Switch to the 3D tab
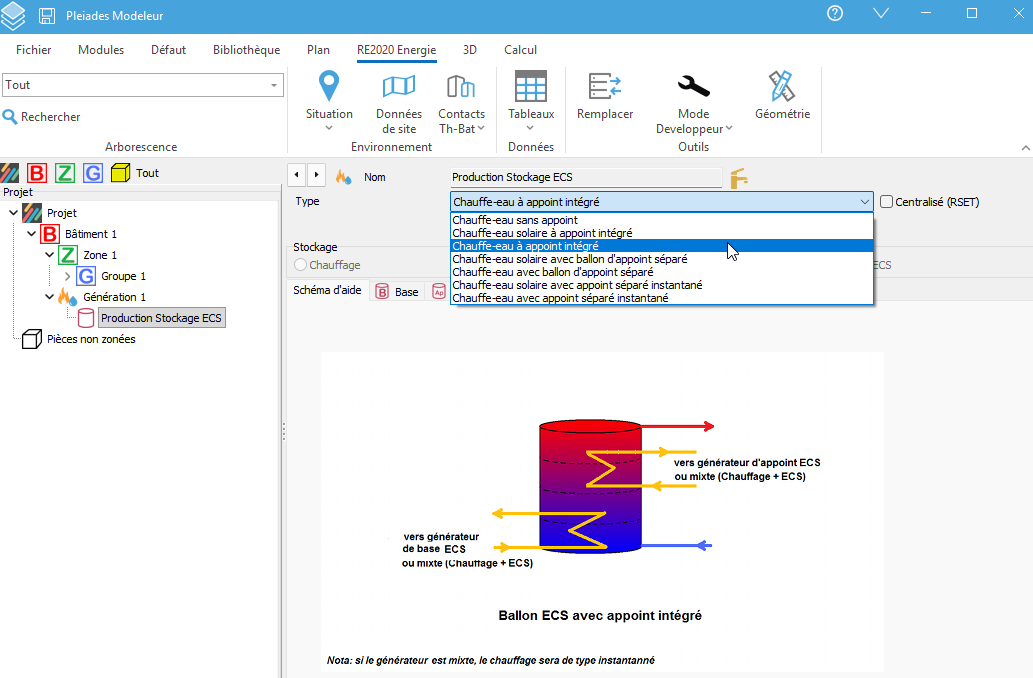 (x=470, y=50)
